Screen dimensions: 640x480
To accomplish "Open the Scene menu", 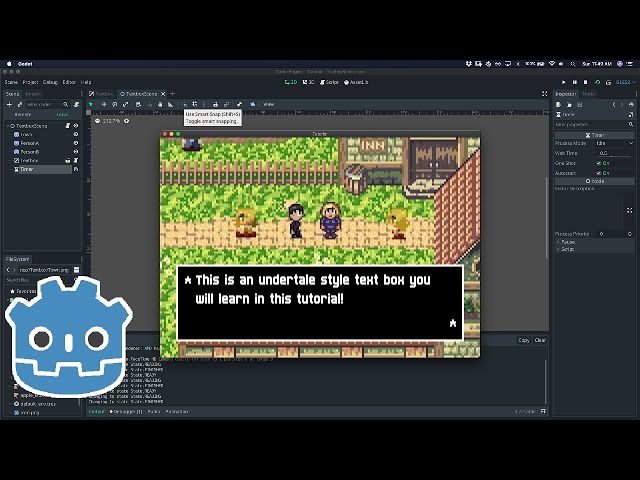I will pos(11,82).
